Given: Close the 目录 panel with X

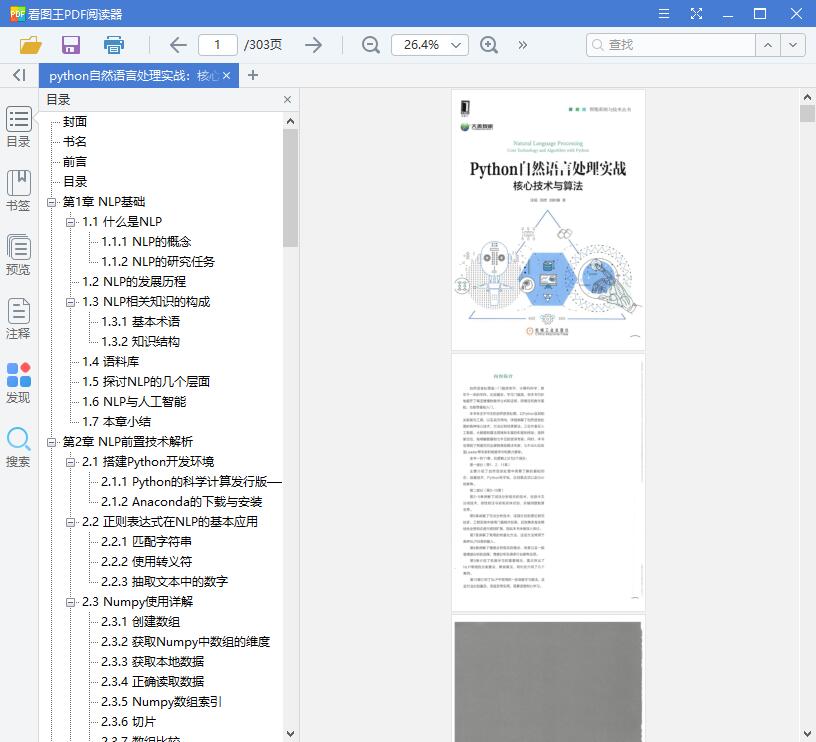Looking at the screenshot, I should tap(287, 99).
